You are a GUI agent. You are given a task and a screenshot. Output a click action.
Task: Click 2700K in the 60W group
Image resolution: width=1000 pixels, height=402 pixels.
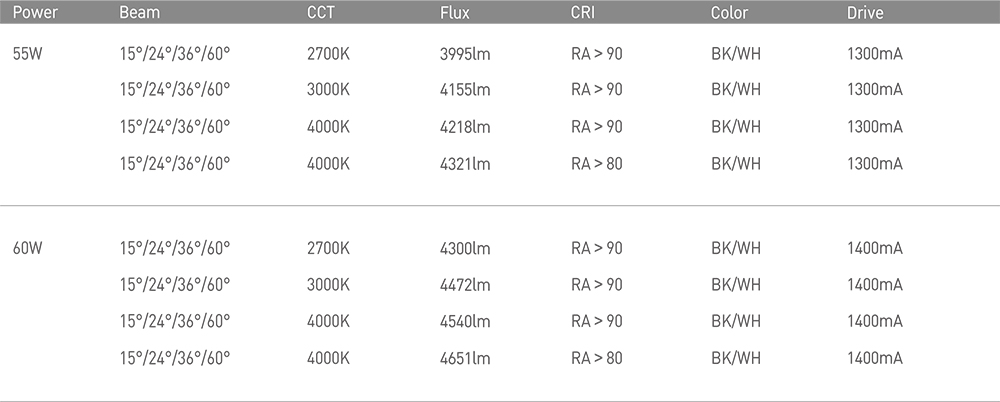[328, 248]
